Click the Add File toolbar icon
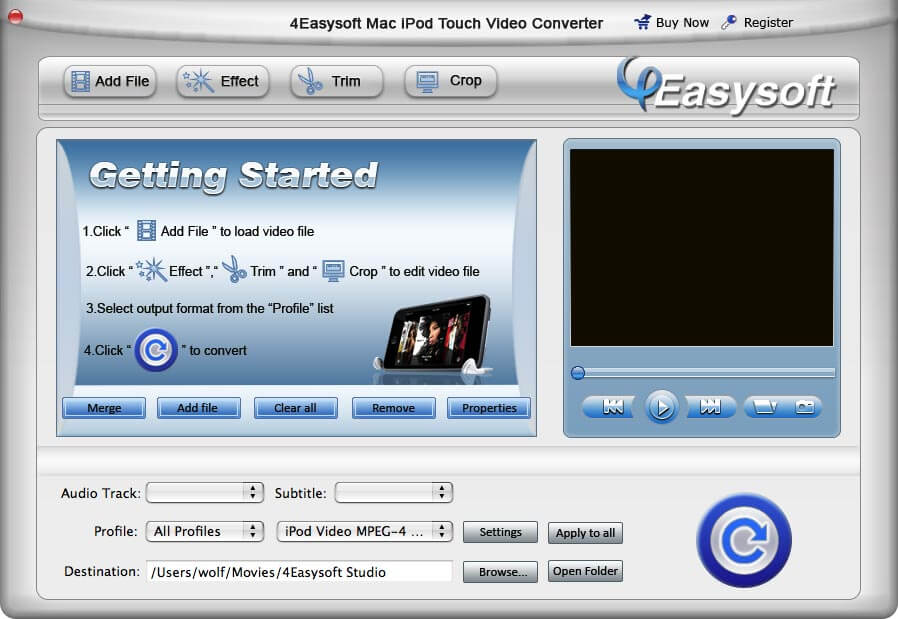This screenshot has width=898, height=619. click(x=79, y=81)
